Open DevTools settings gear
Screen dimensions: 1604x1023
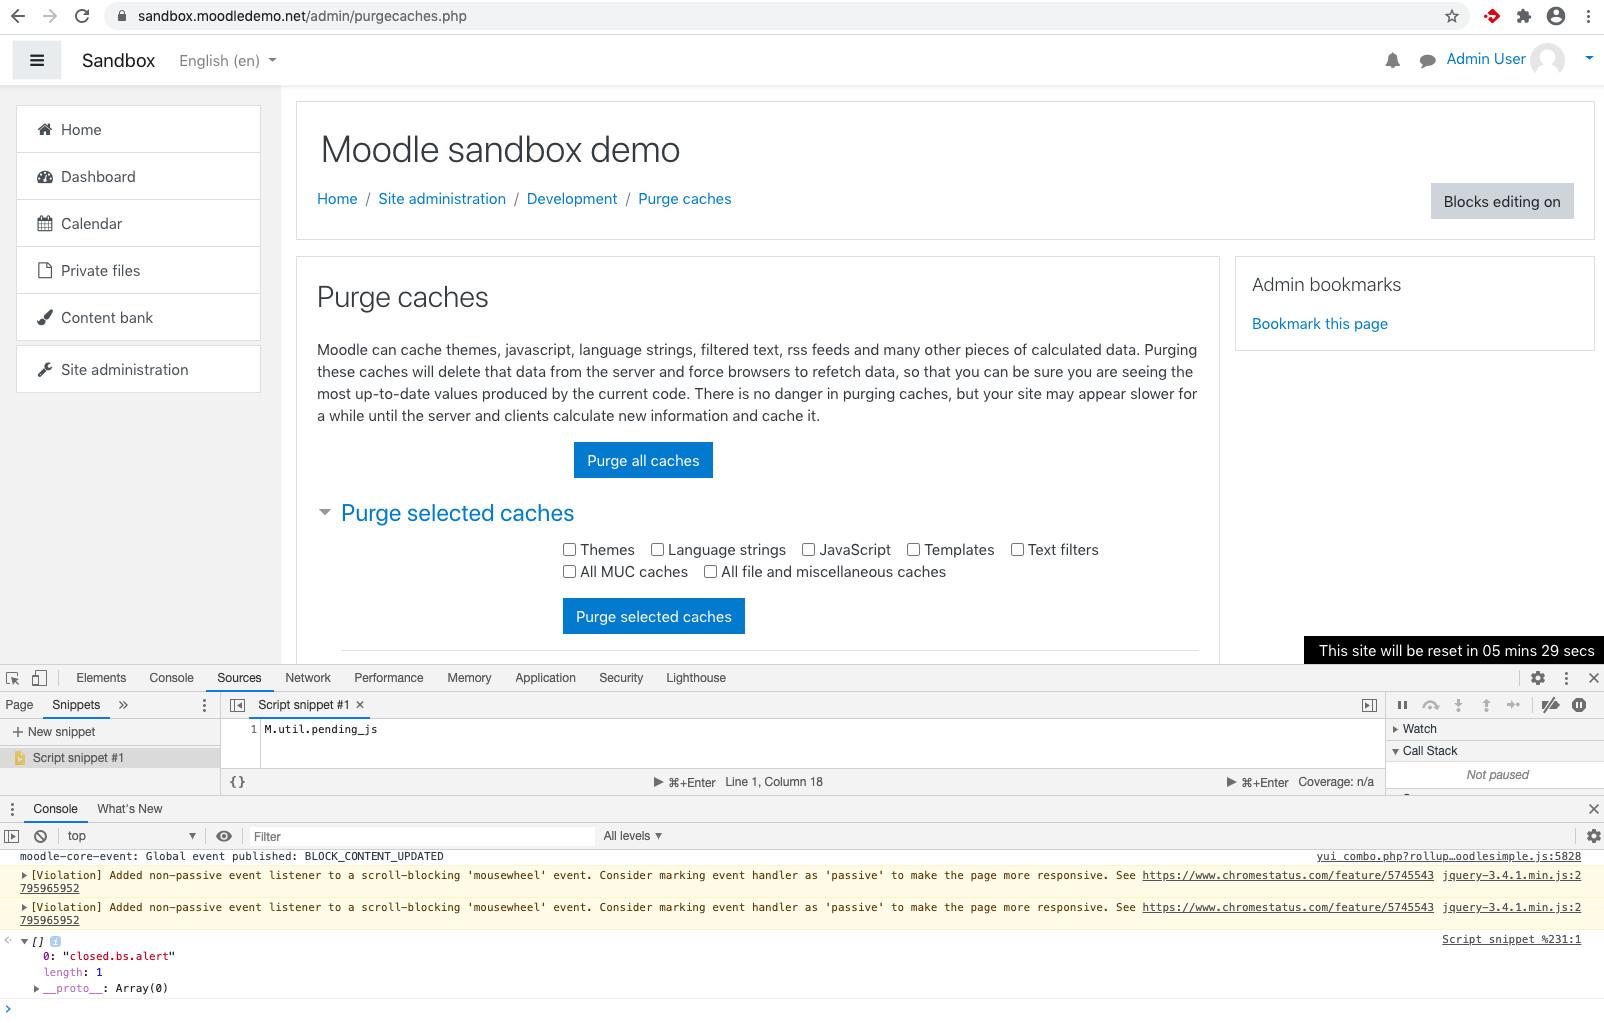pos(1538,678)
